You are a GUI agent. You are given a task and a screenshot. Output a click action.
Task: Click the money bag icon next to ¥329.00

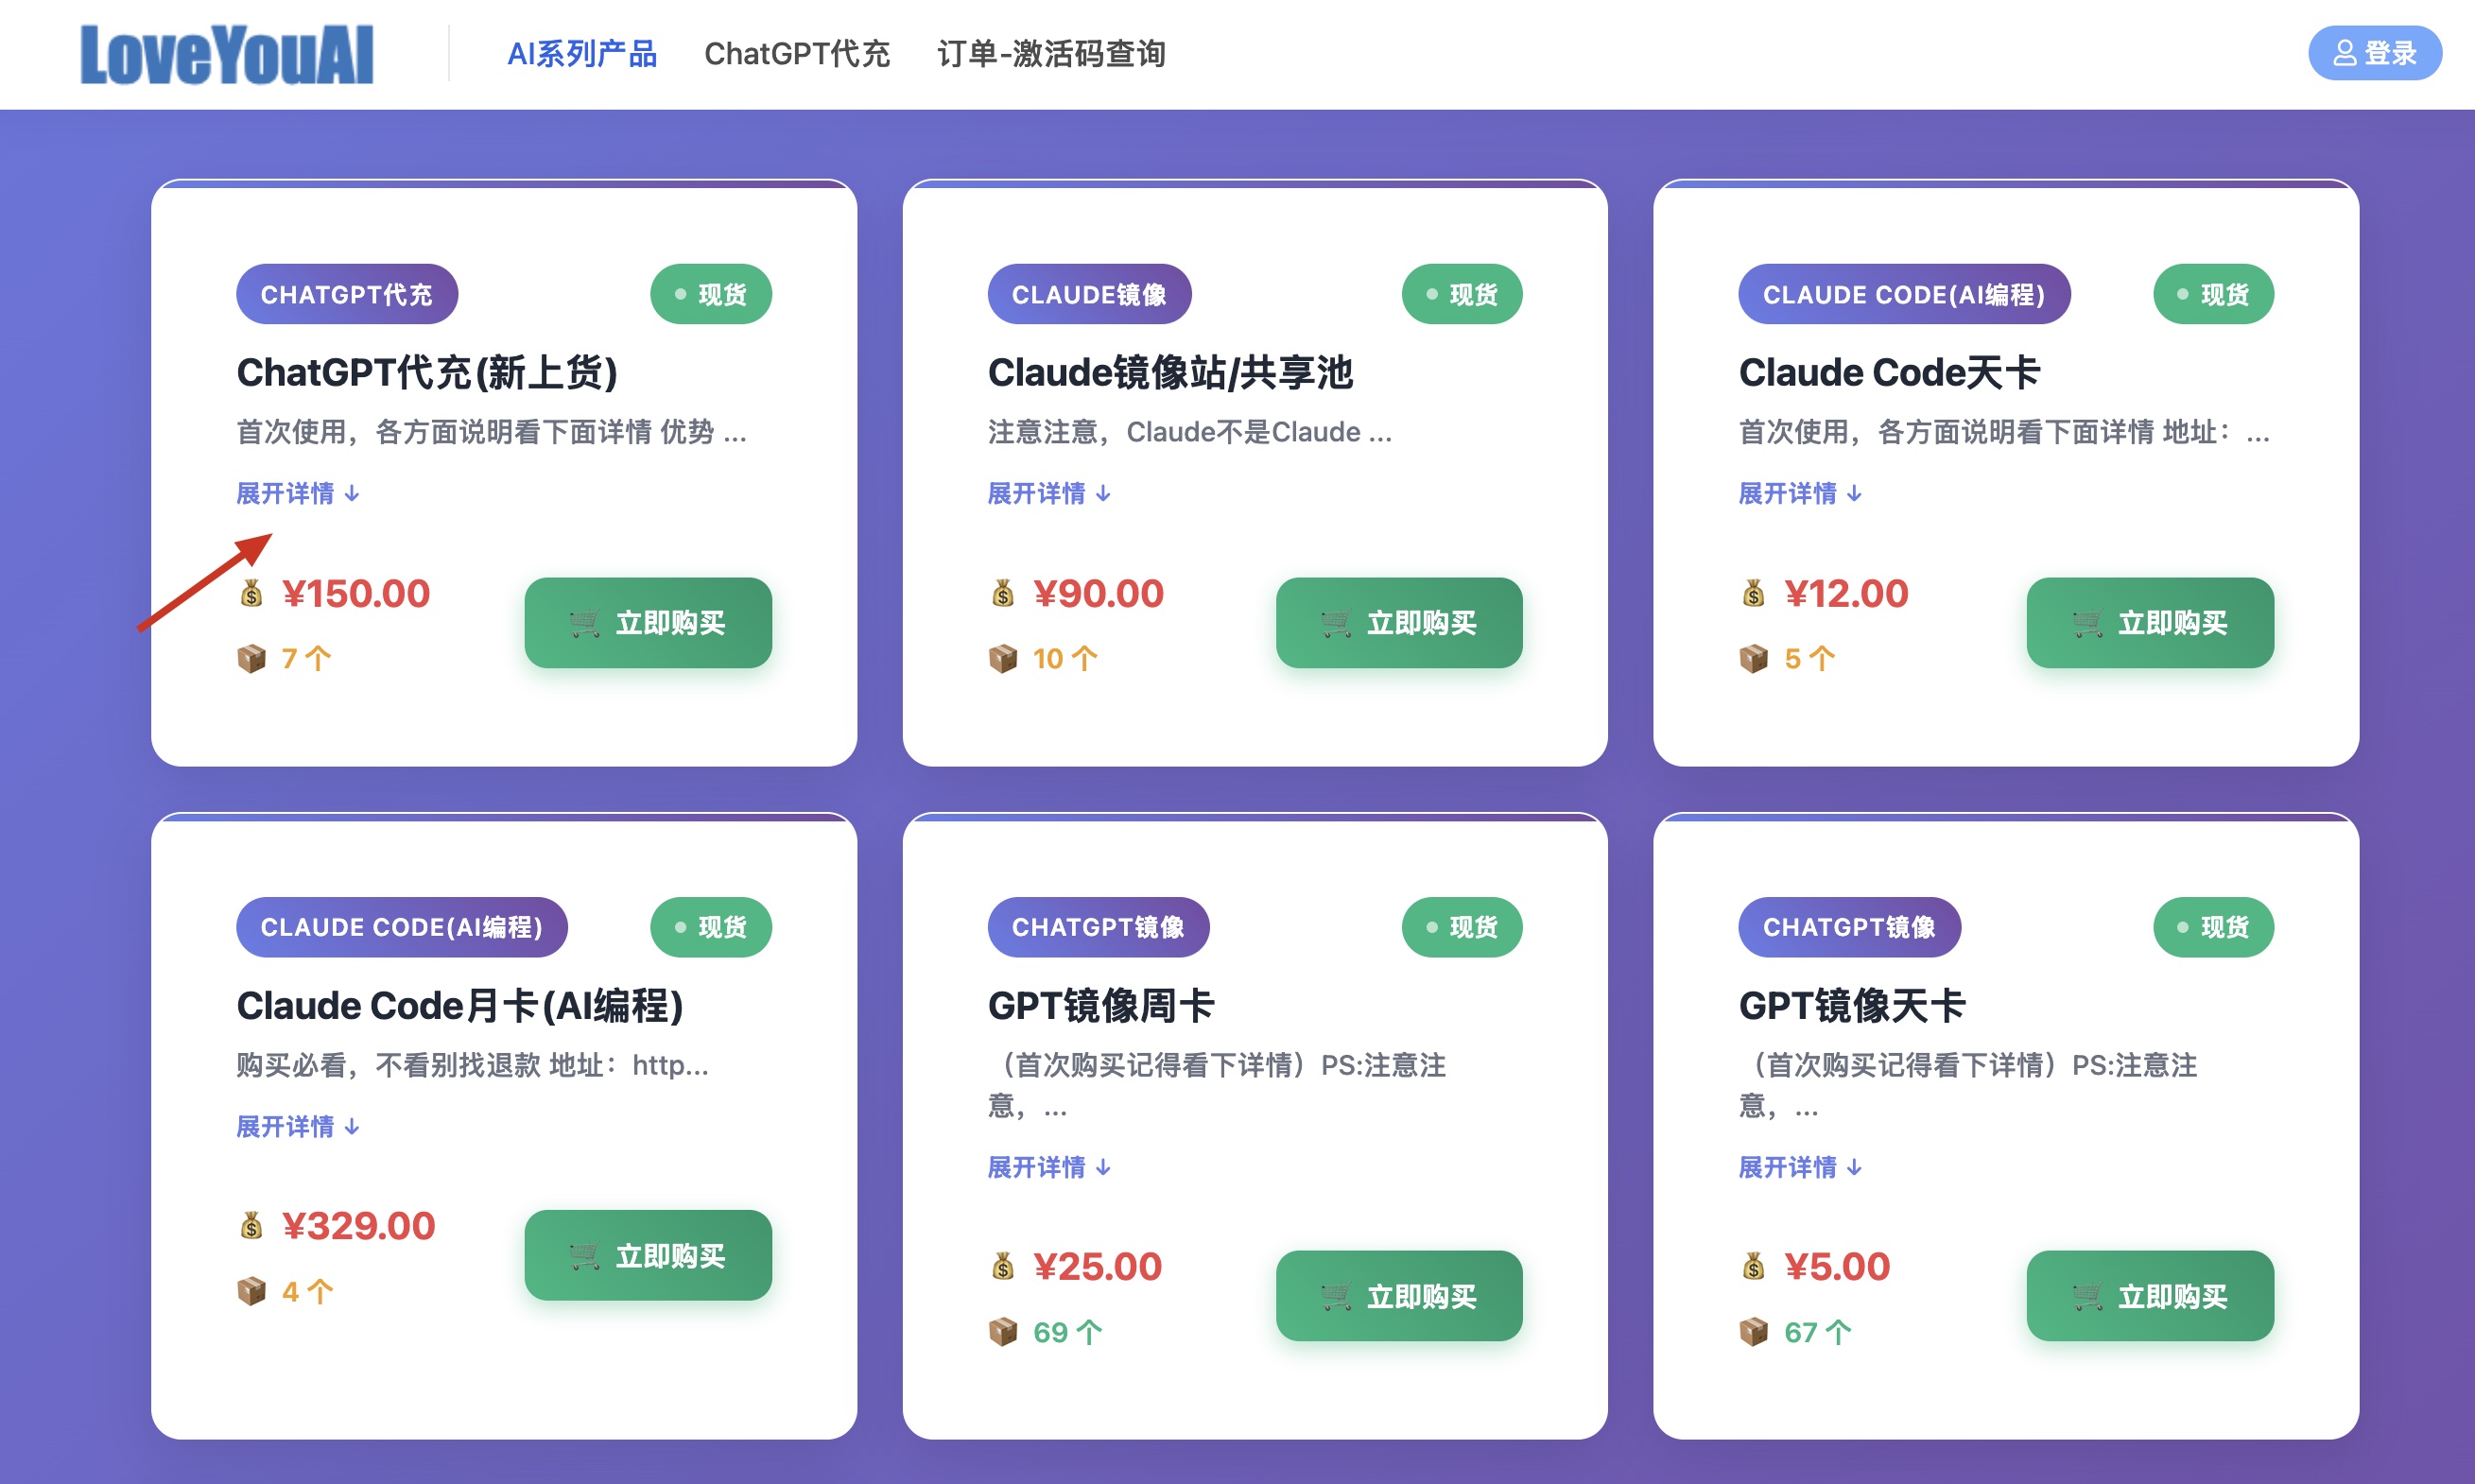(x=250, y=1226)
